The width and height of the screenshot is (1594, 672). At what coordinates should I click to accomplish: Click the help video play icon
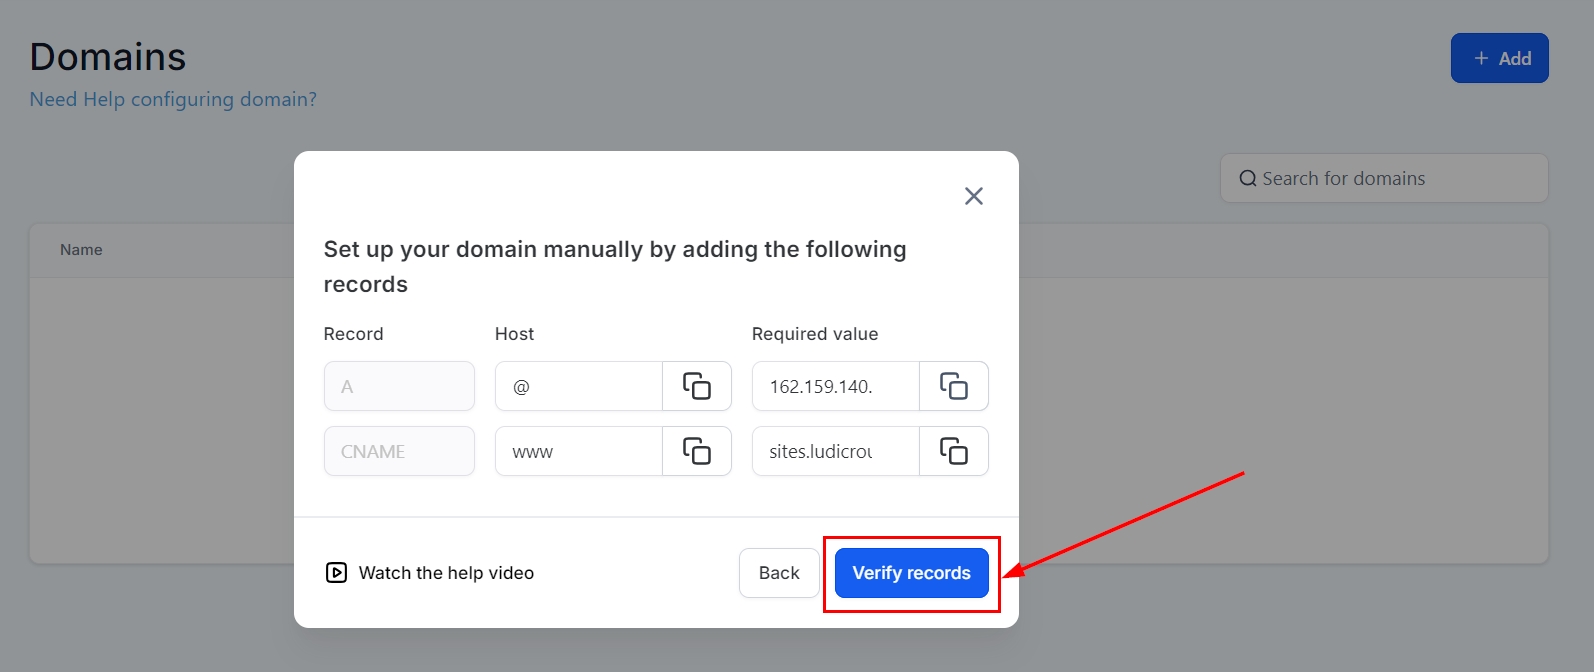pos(336,573)
